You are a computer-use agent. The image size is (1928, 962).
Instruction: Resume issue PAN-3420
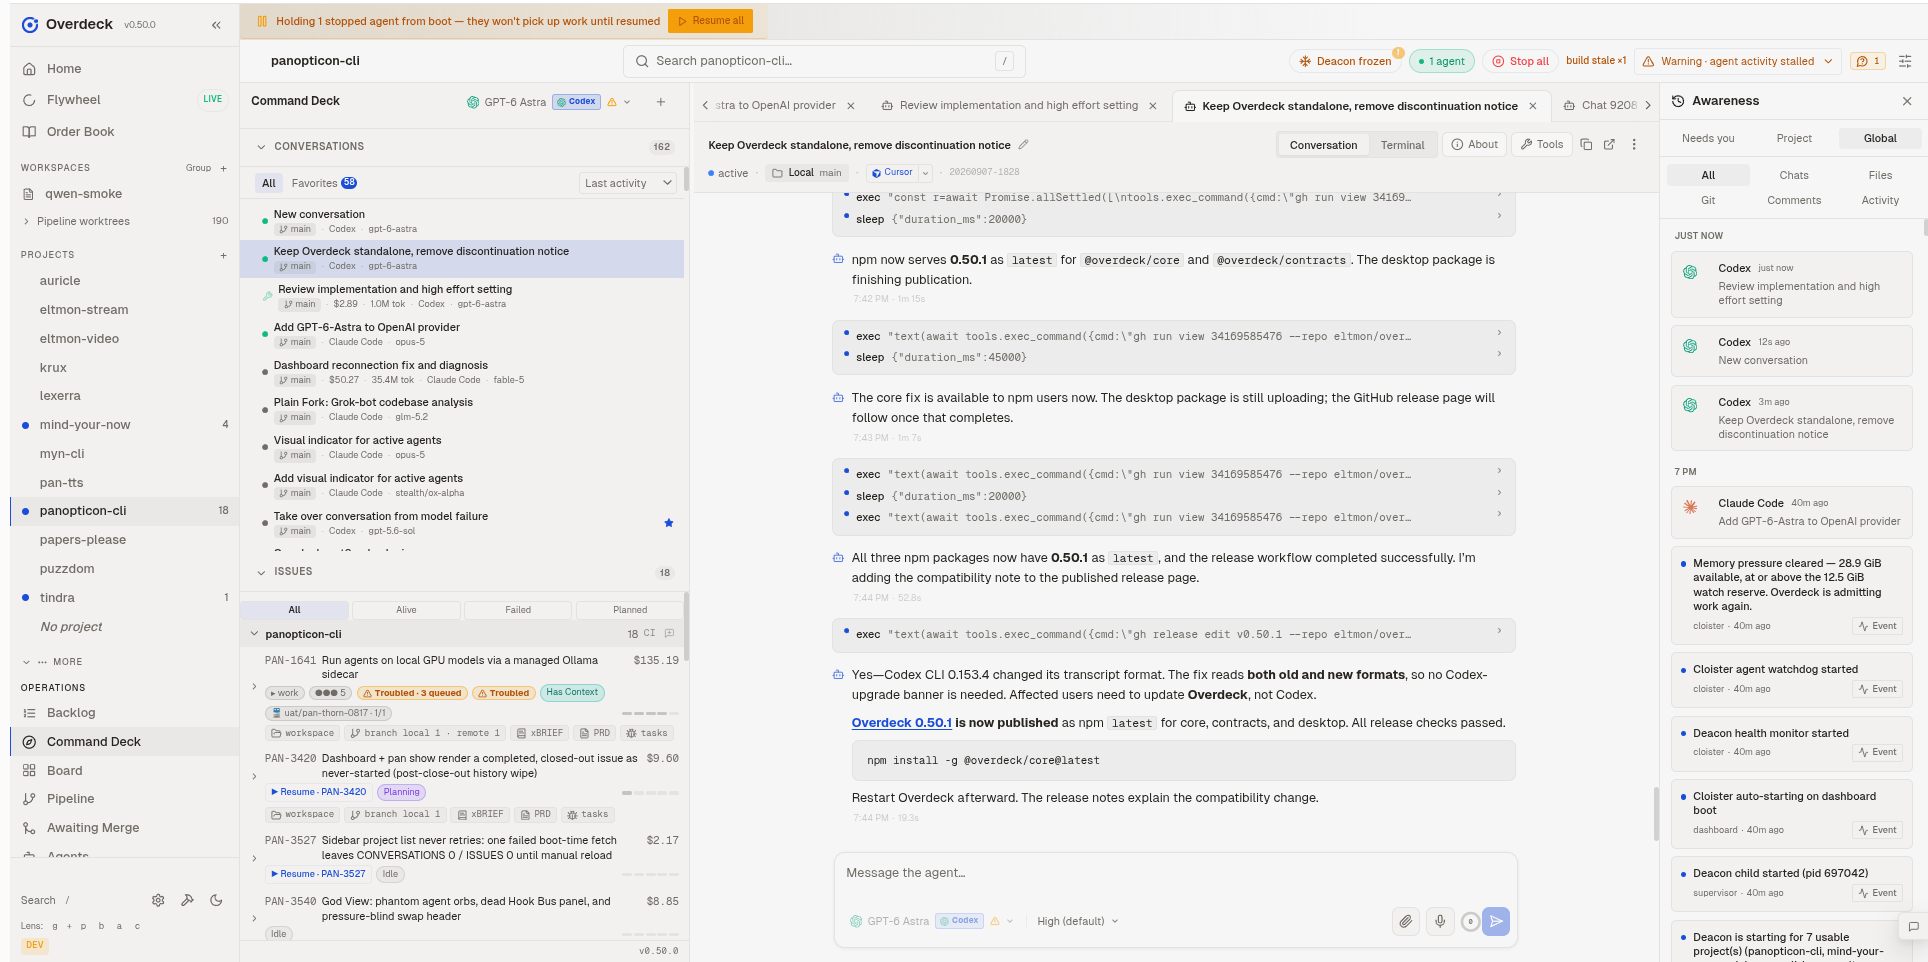coord(319,792)
